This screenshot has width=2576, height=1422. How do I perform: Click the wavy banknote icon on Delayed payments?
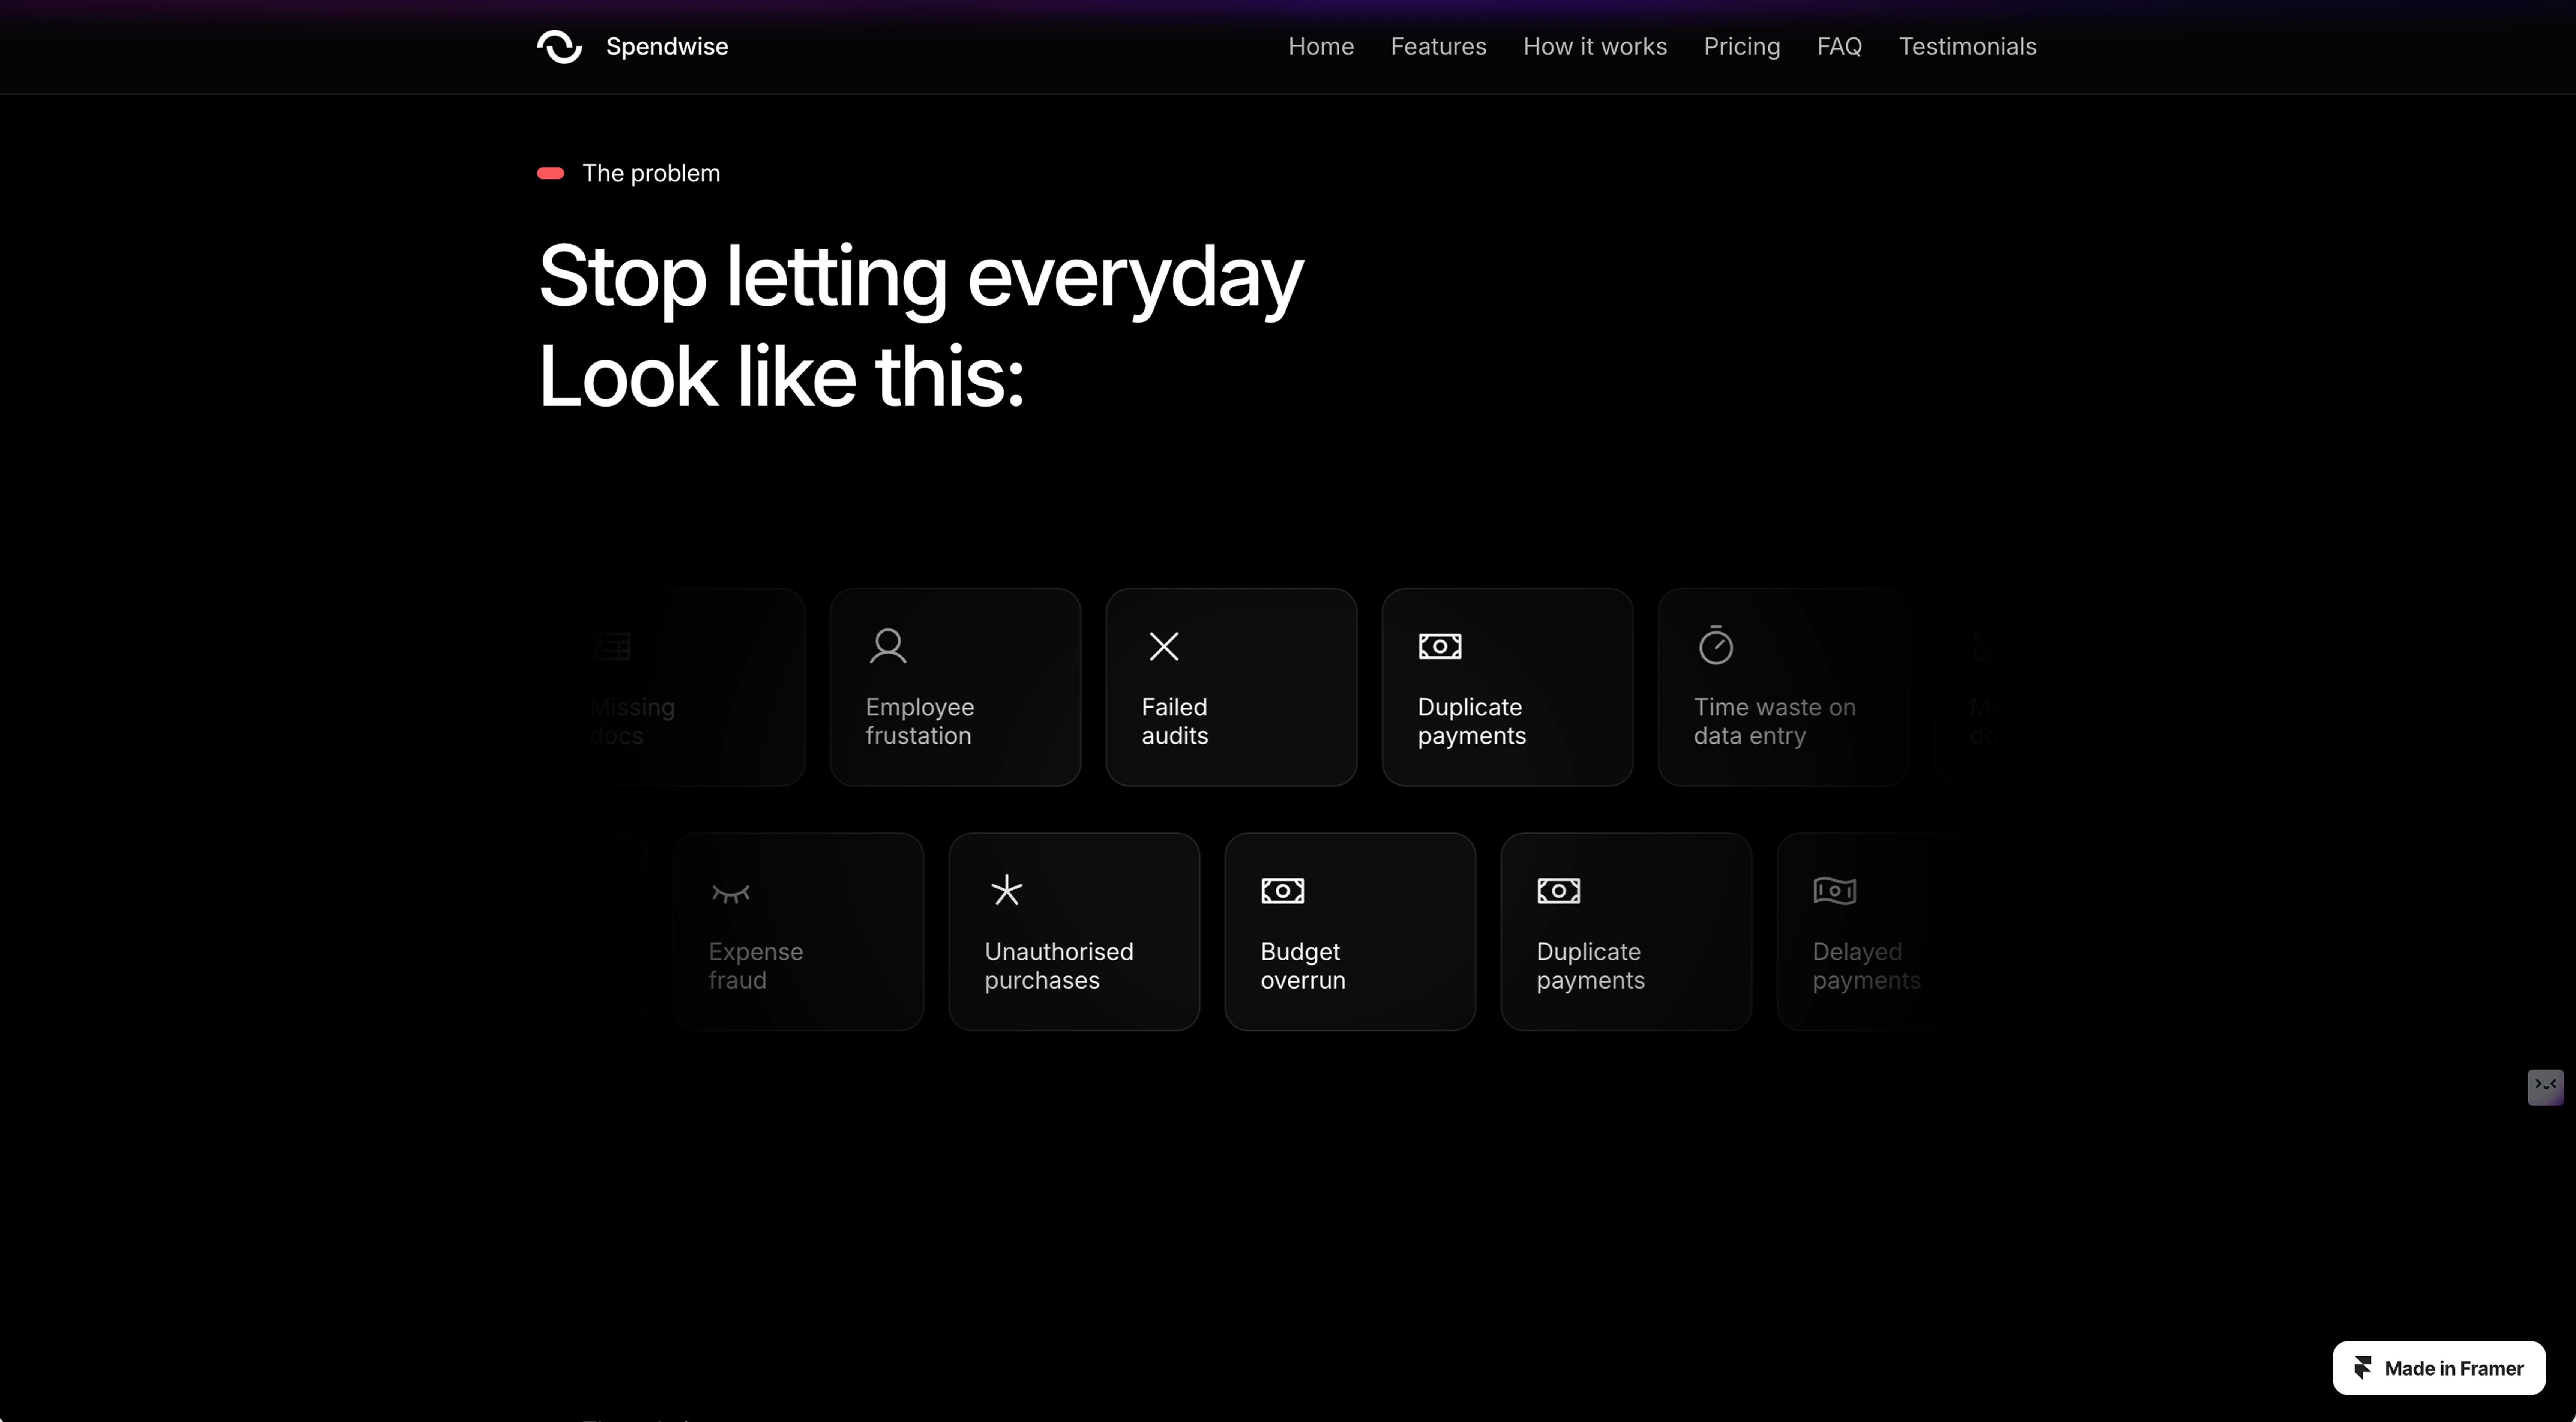(x=1834, y=891)
